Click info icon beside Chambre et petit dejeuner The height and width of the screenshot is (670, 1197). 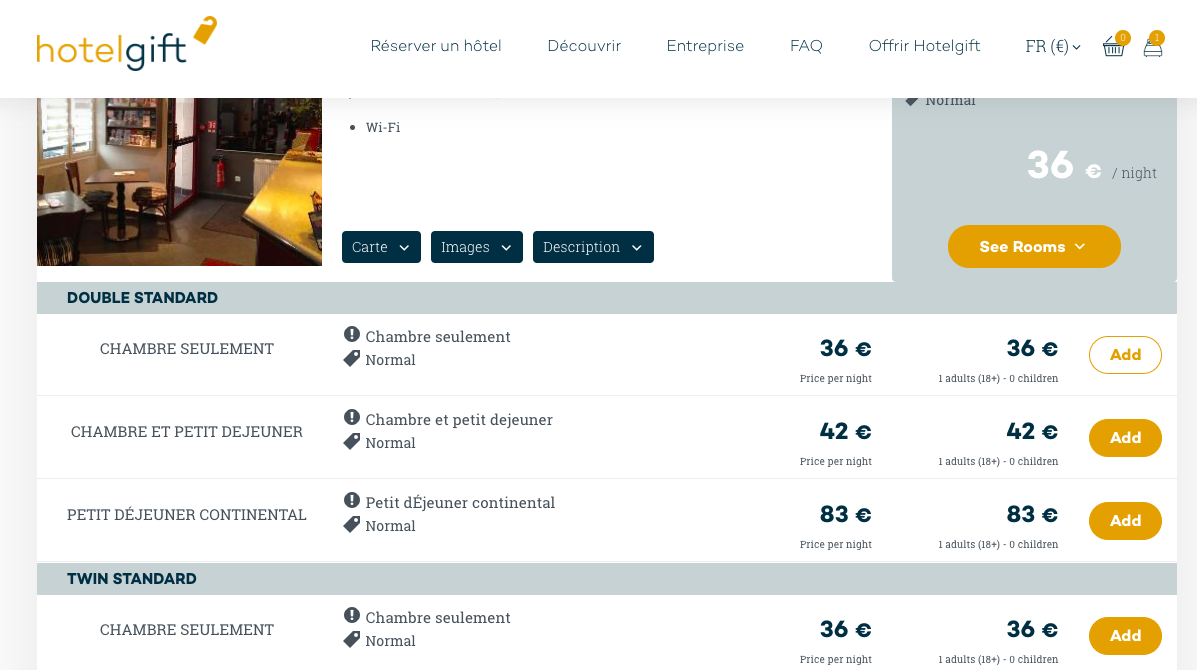[351, 417]
